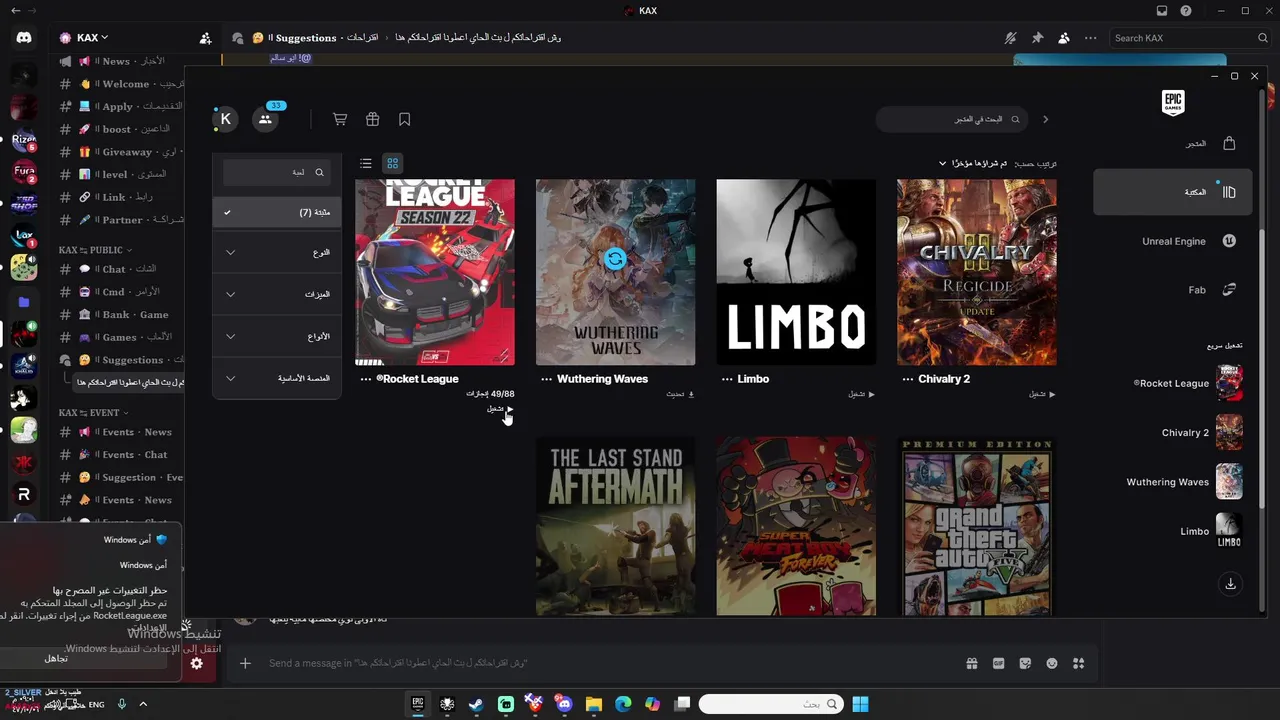Open the Limbo cover thumbnail
Screen dimensions: 1280x720
click(796, 272)
